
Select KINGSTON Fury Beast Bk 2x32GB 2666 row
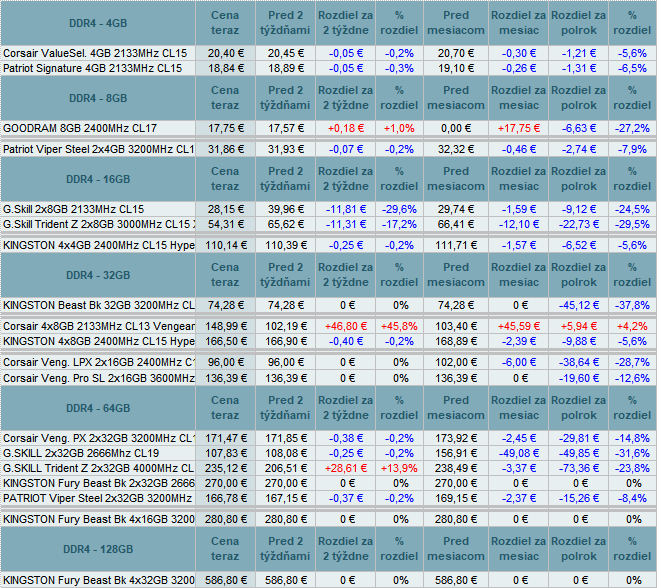point(328,483)
